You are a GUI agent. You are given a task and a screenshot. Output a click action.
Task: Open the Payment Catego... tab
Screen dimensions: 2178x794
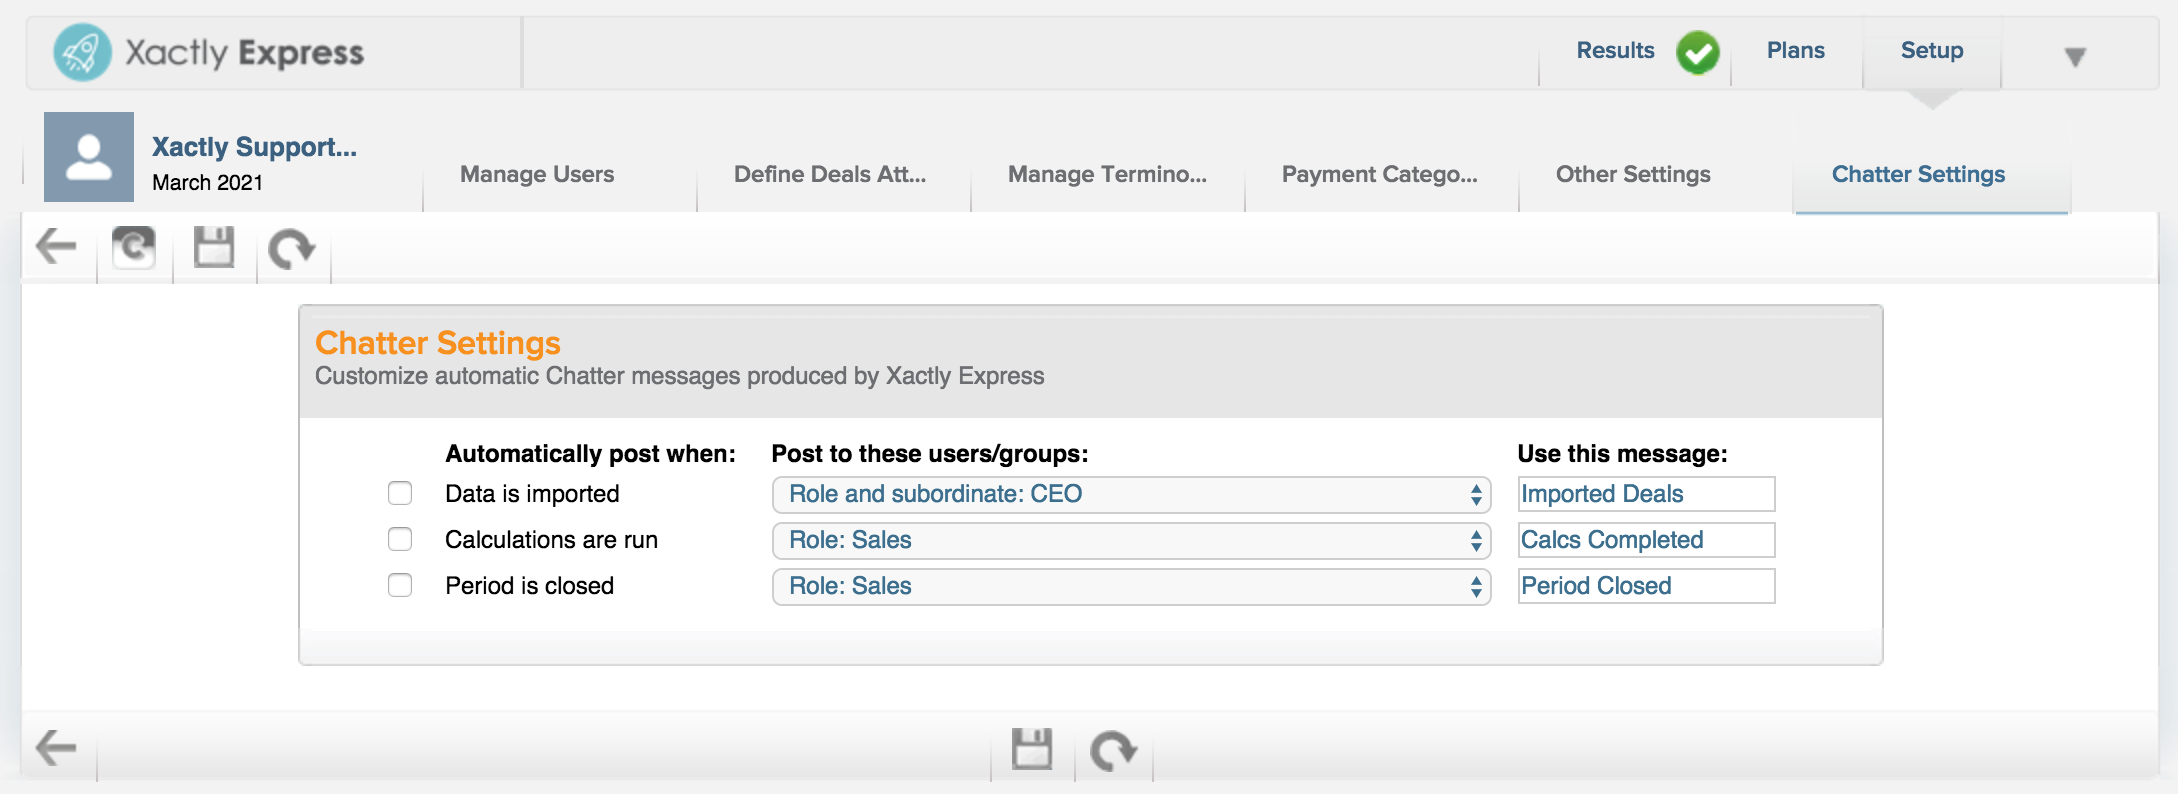(1380, 174)
